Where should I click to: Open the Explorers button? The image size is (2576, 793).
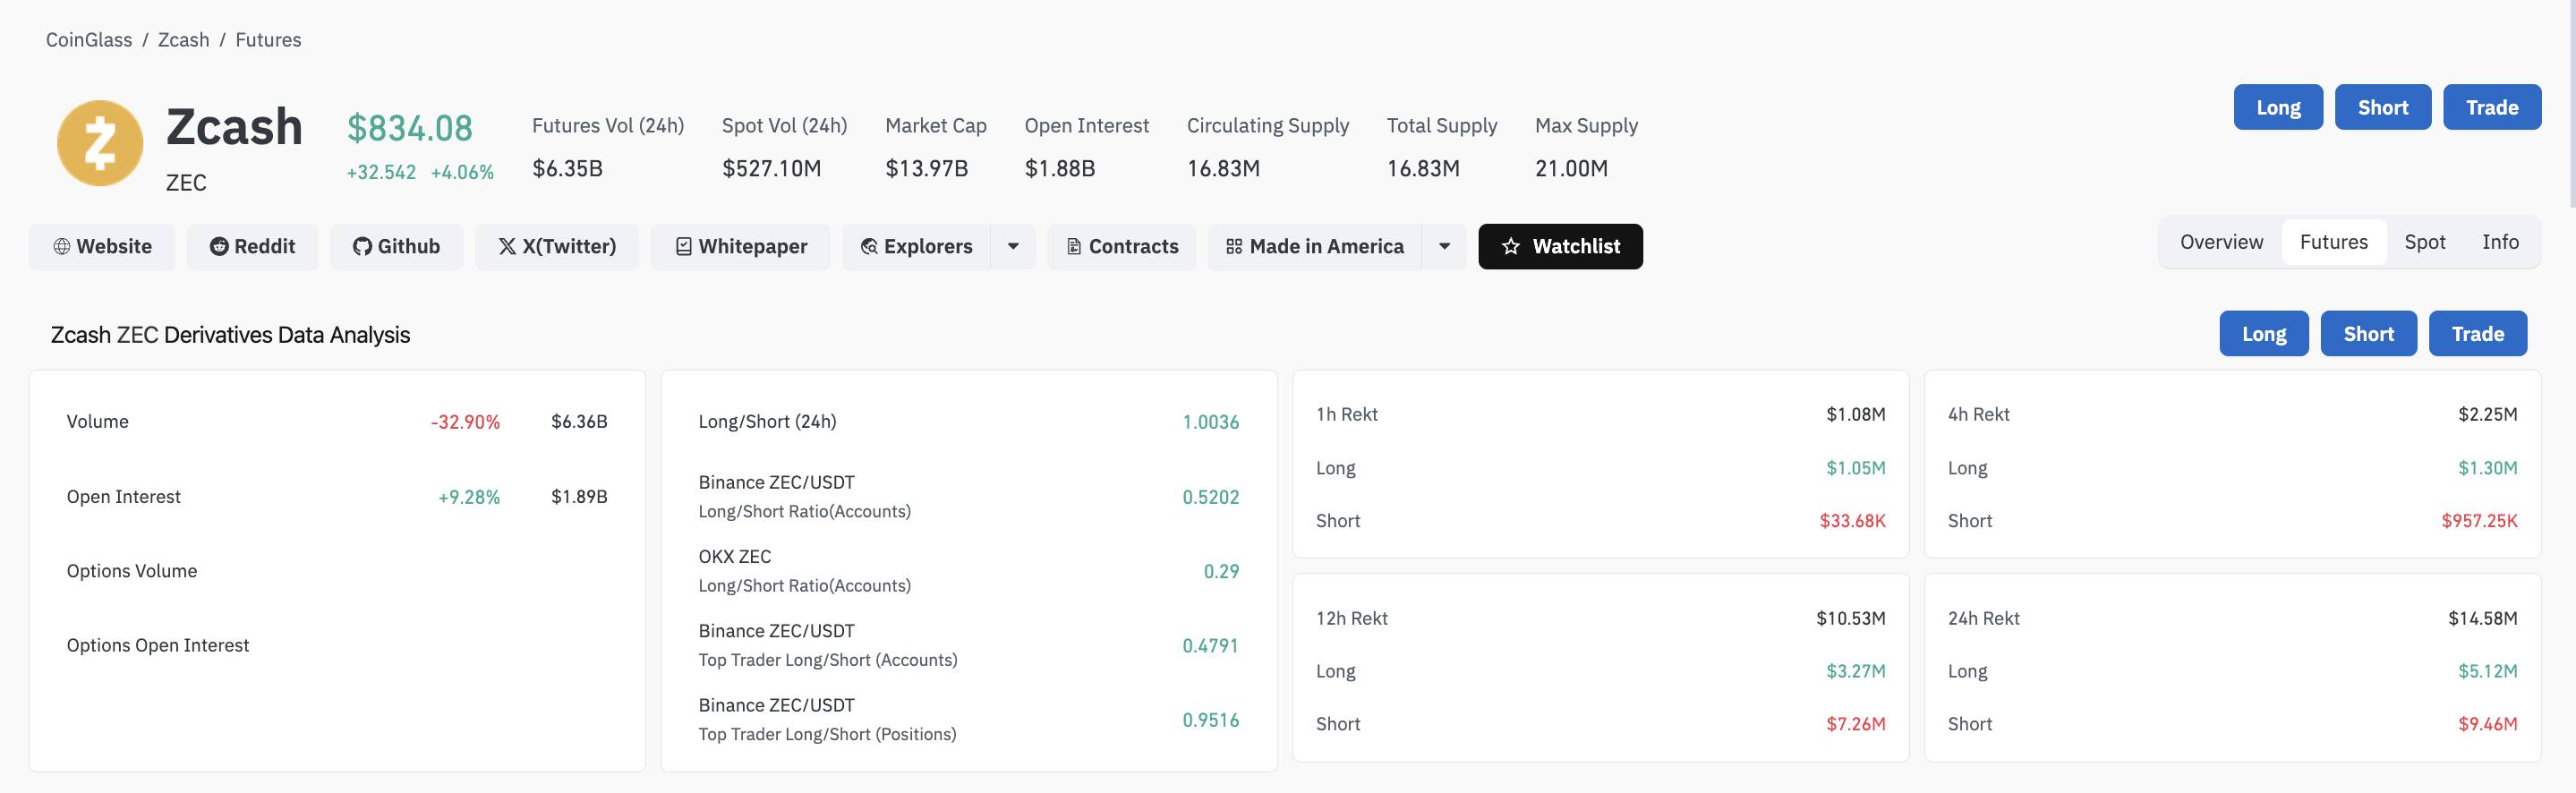click(916, 246)
